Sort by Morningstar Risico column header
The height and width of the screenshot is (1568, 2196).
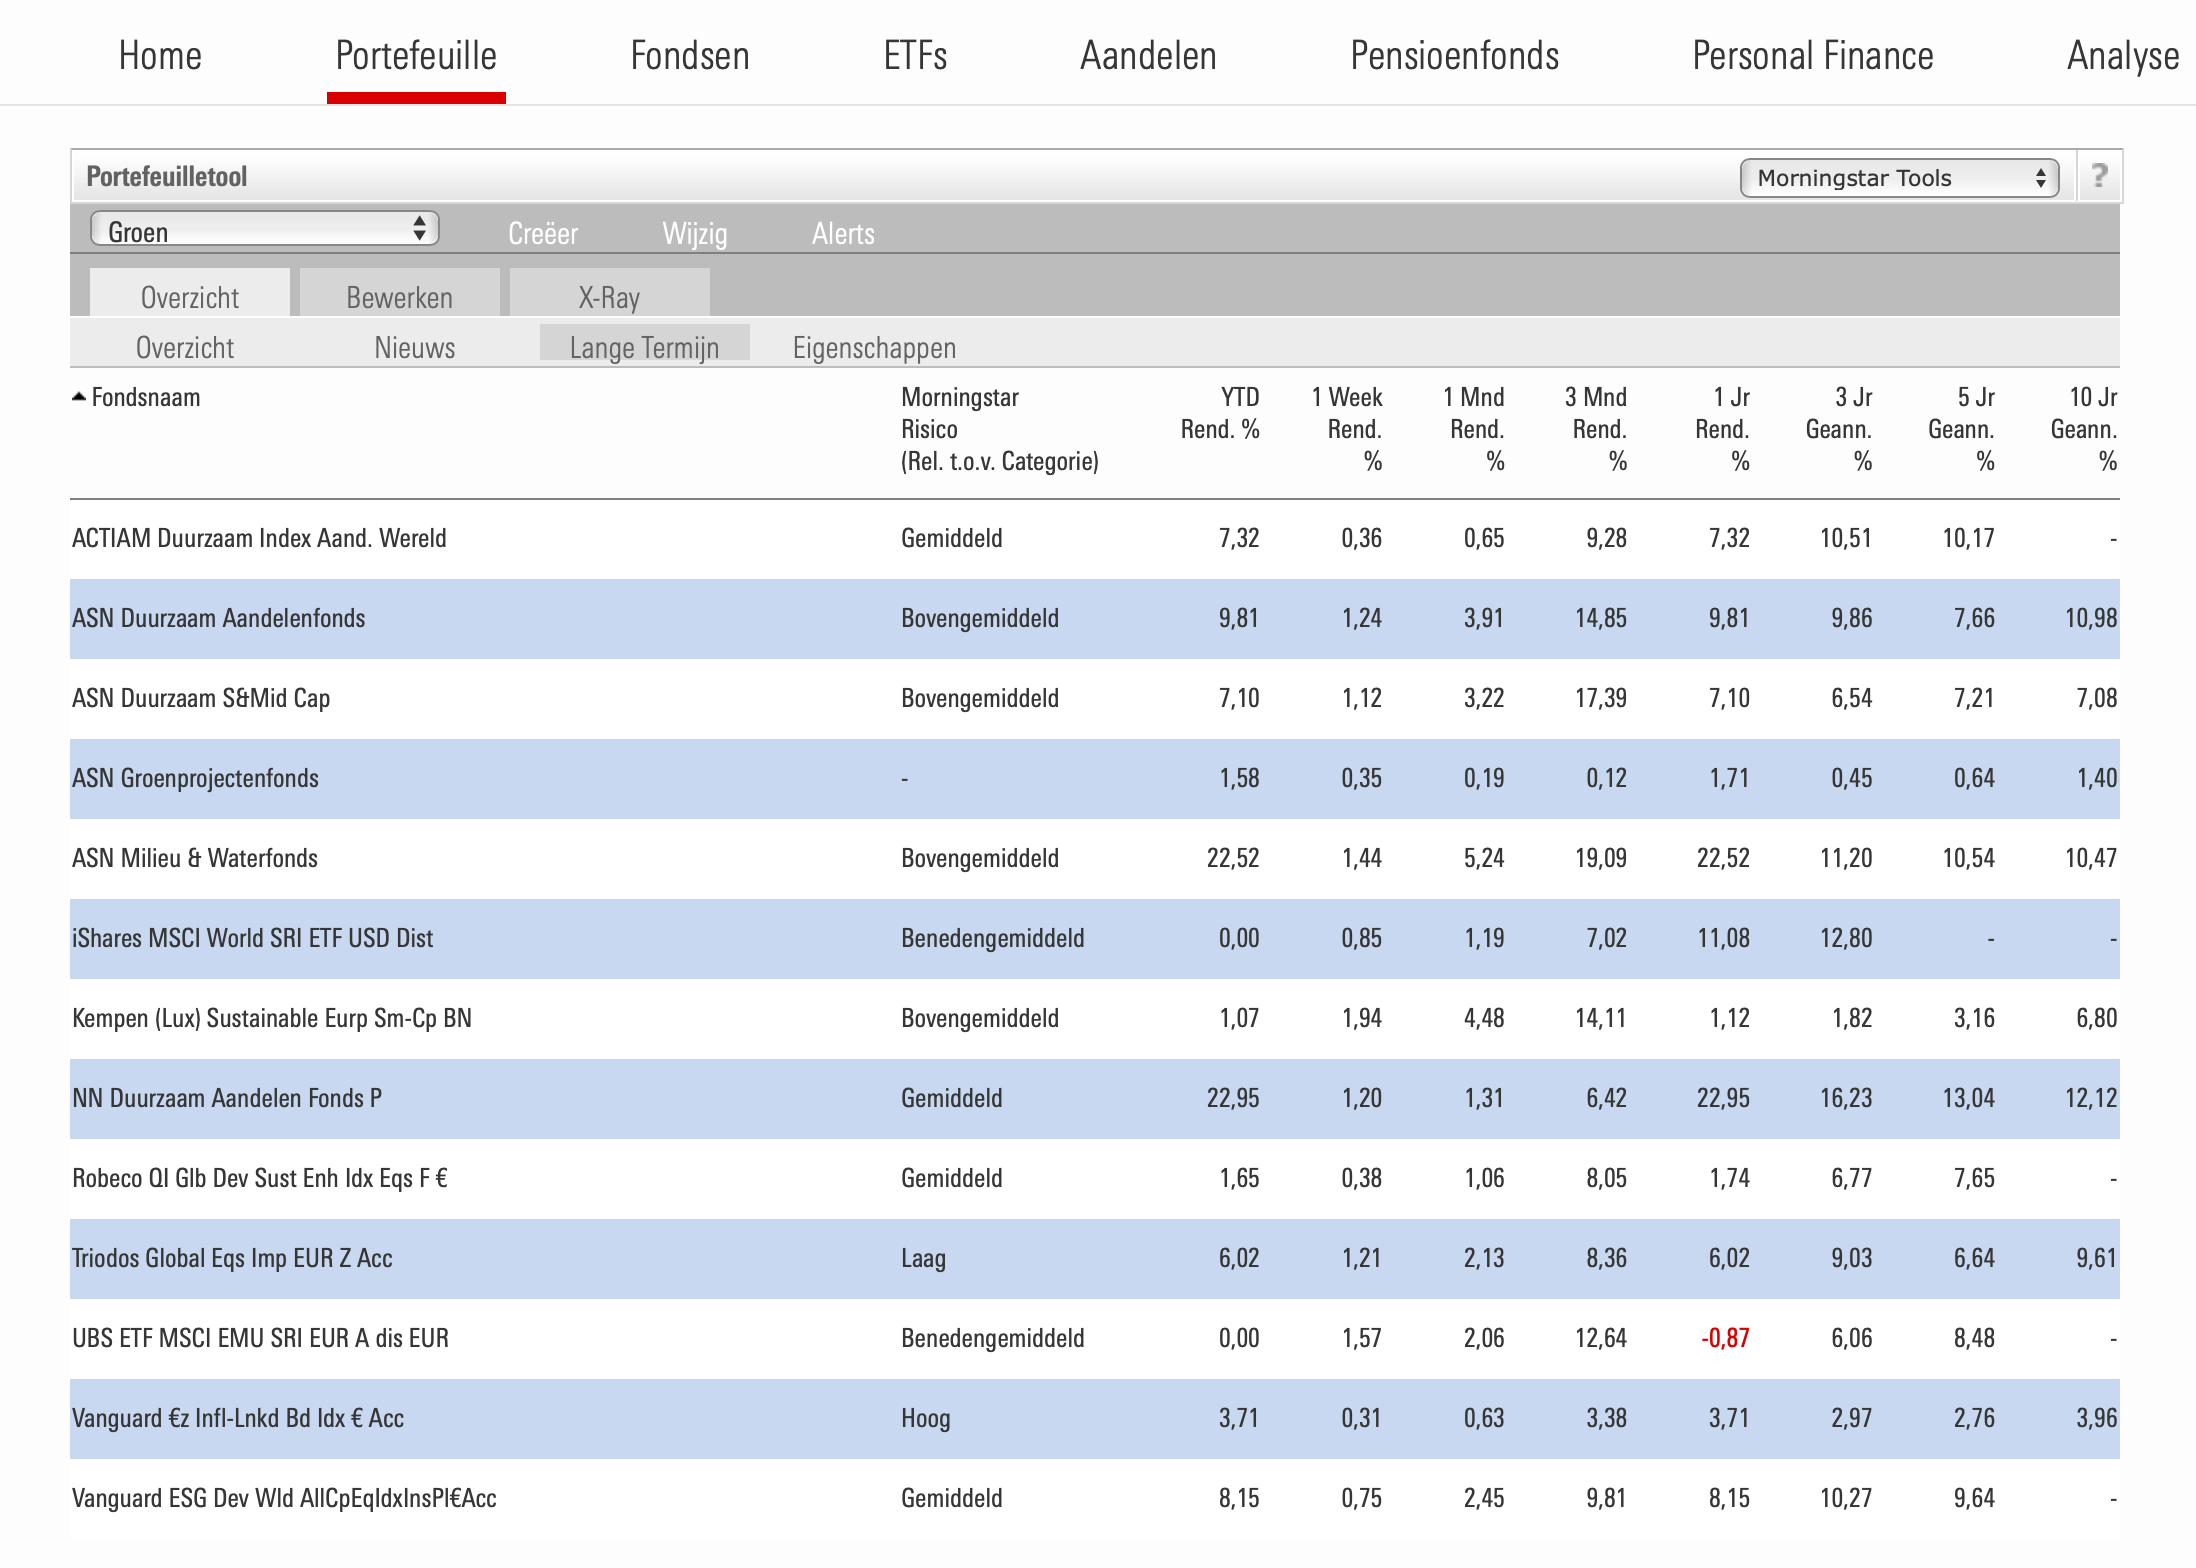coord(1000,429)
